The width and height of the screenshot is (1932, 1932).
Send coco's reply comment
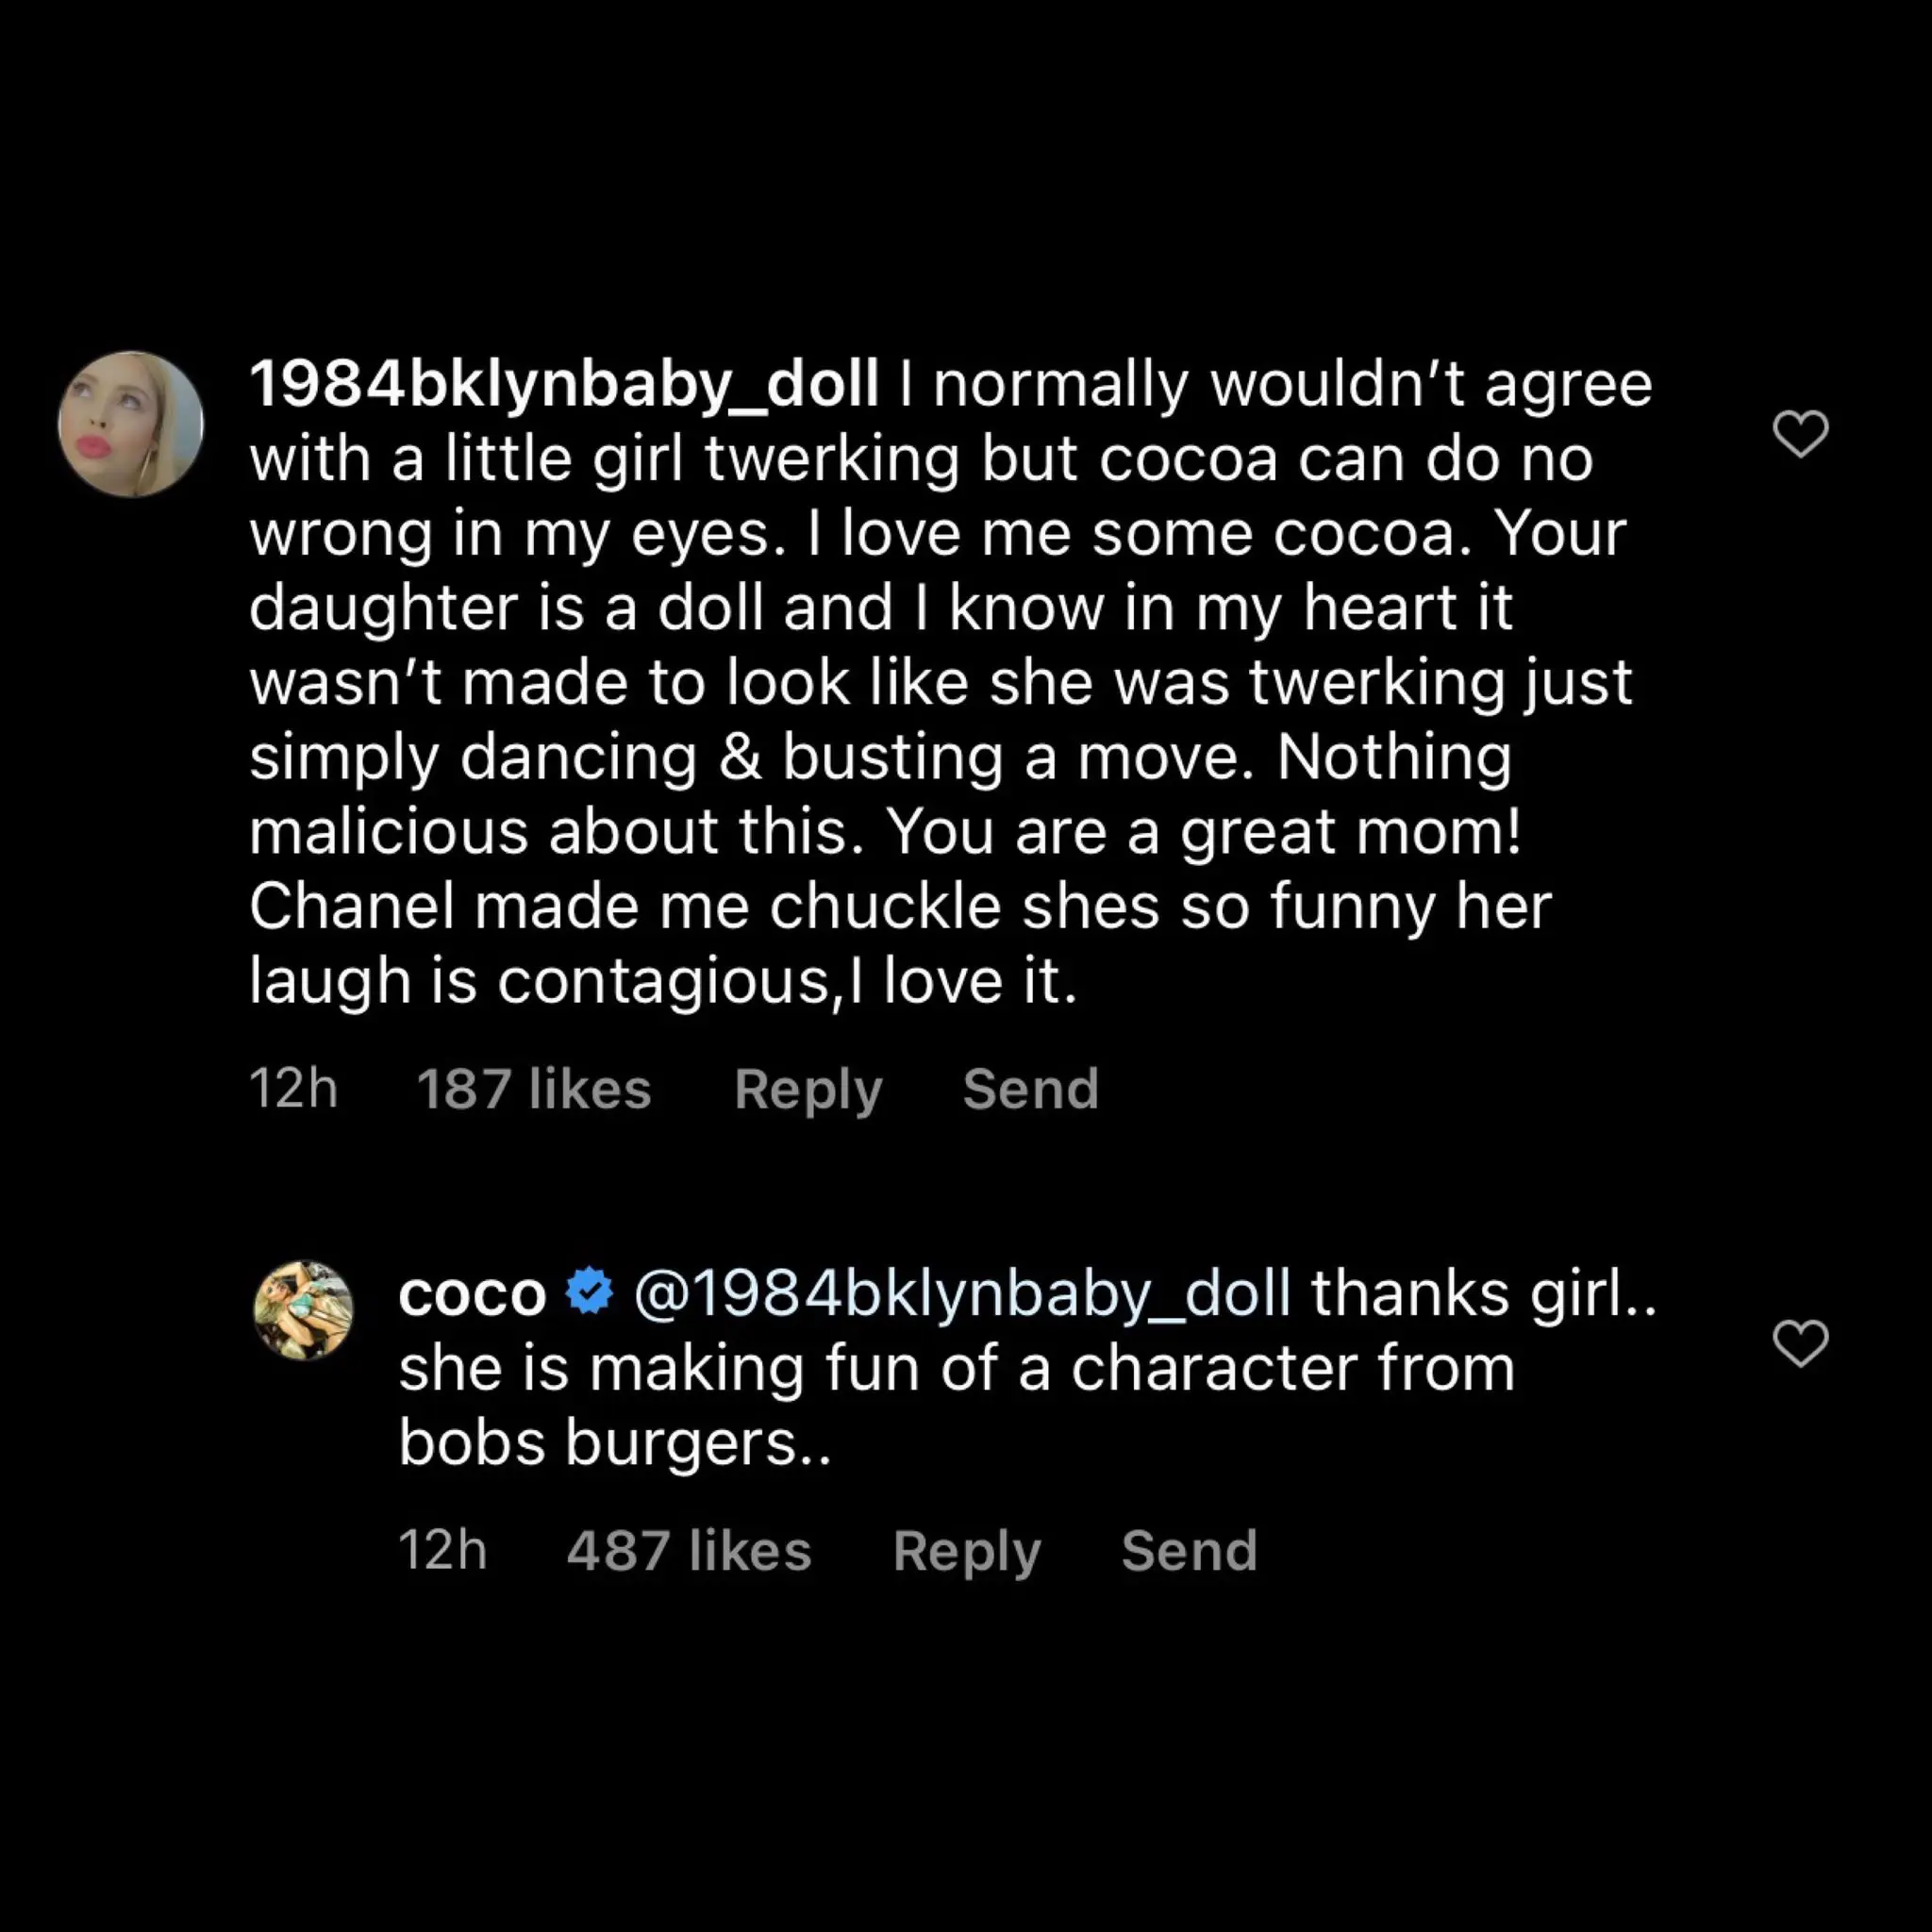(1189, 1551)
